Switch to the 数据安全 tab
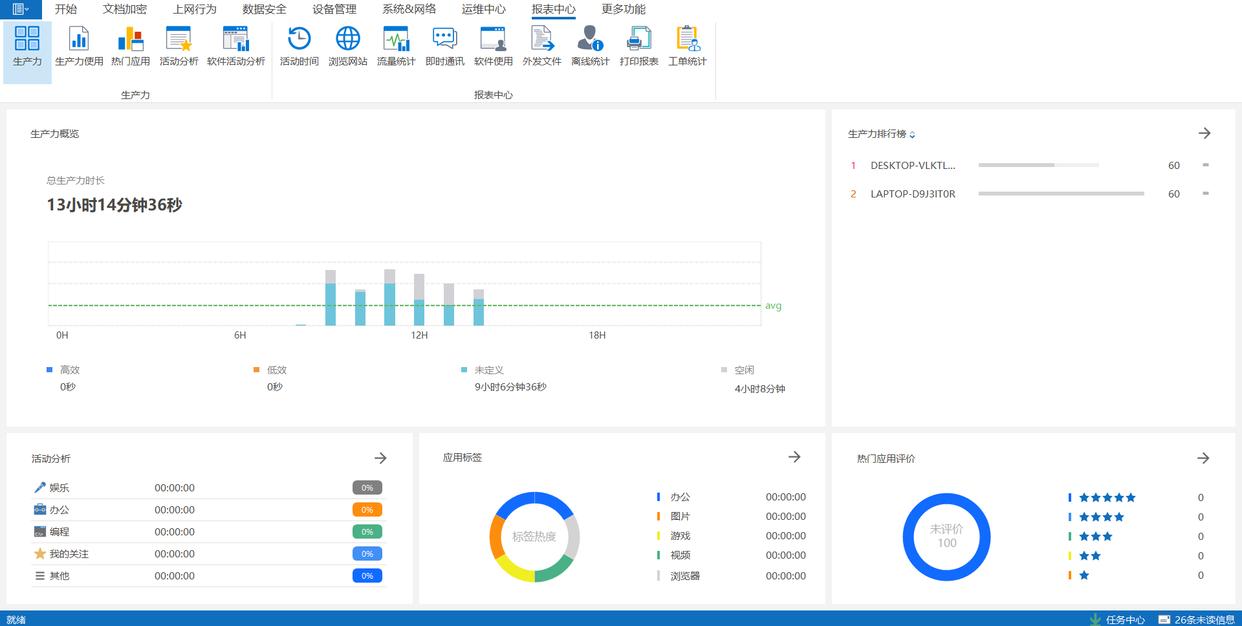The image size is (1242, 626). (x=264, y=9)
